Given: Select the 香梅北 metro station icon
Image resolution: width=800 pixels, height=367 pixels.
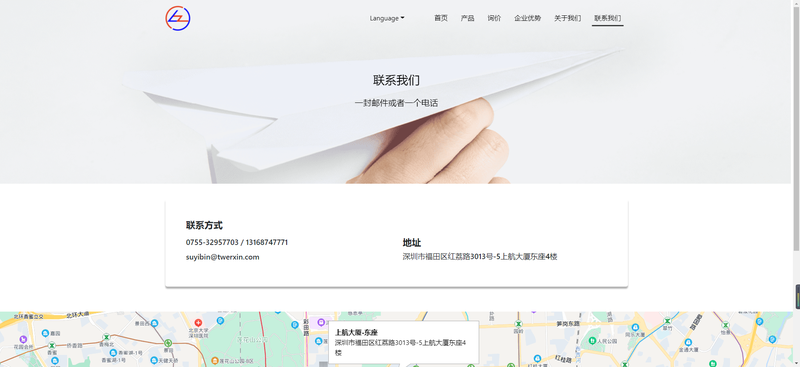Looking at the screenshot, I should coord(106,337).
